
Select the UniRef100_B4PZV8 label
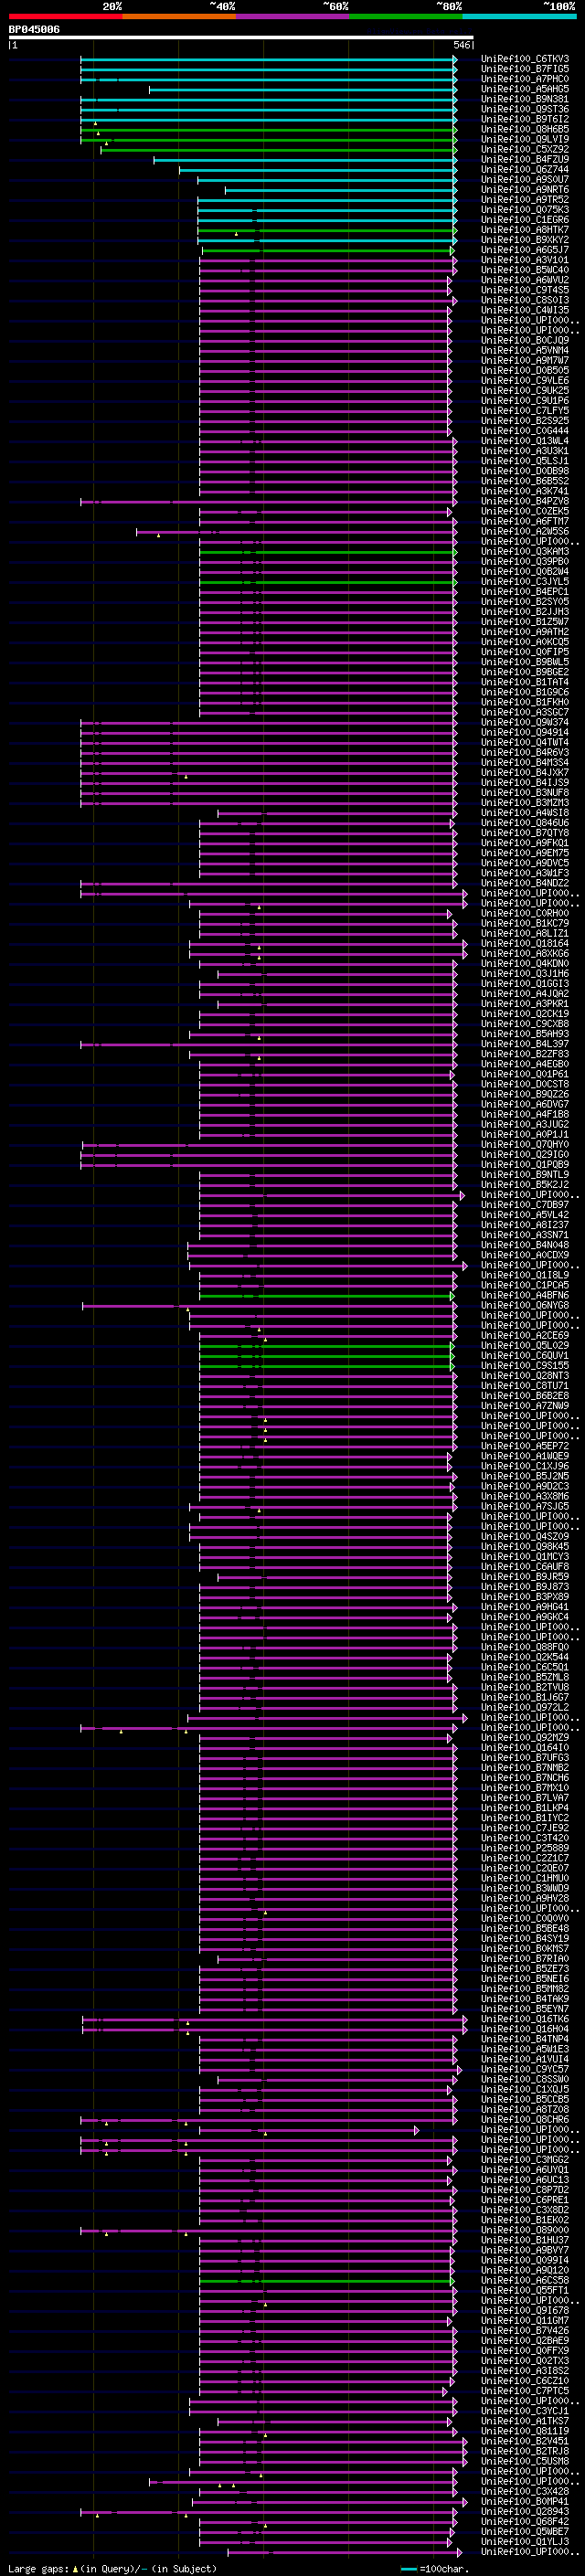click(x=525, y=501)
